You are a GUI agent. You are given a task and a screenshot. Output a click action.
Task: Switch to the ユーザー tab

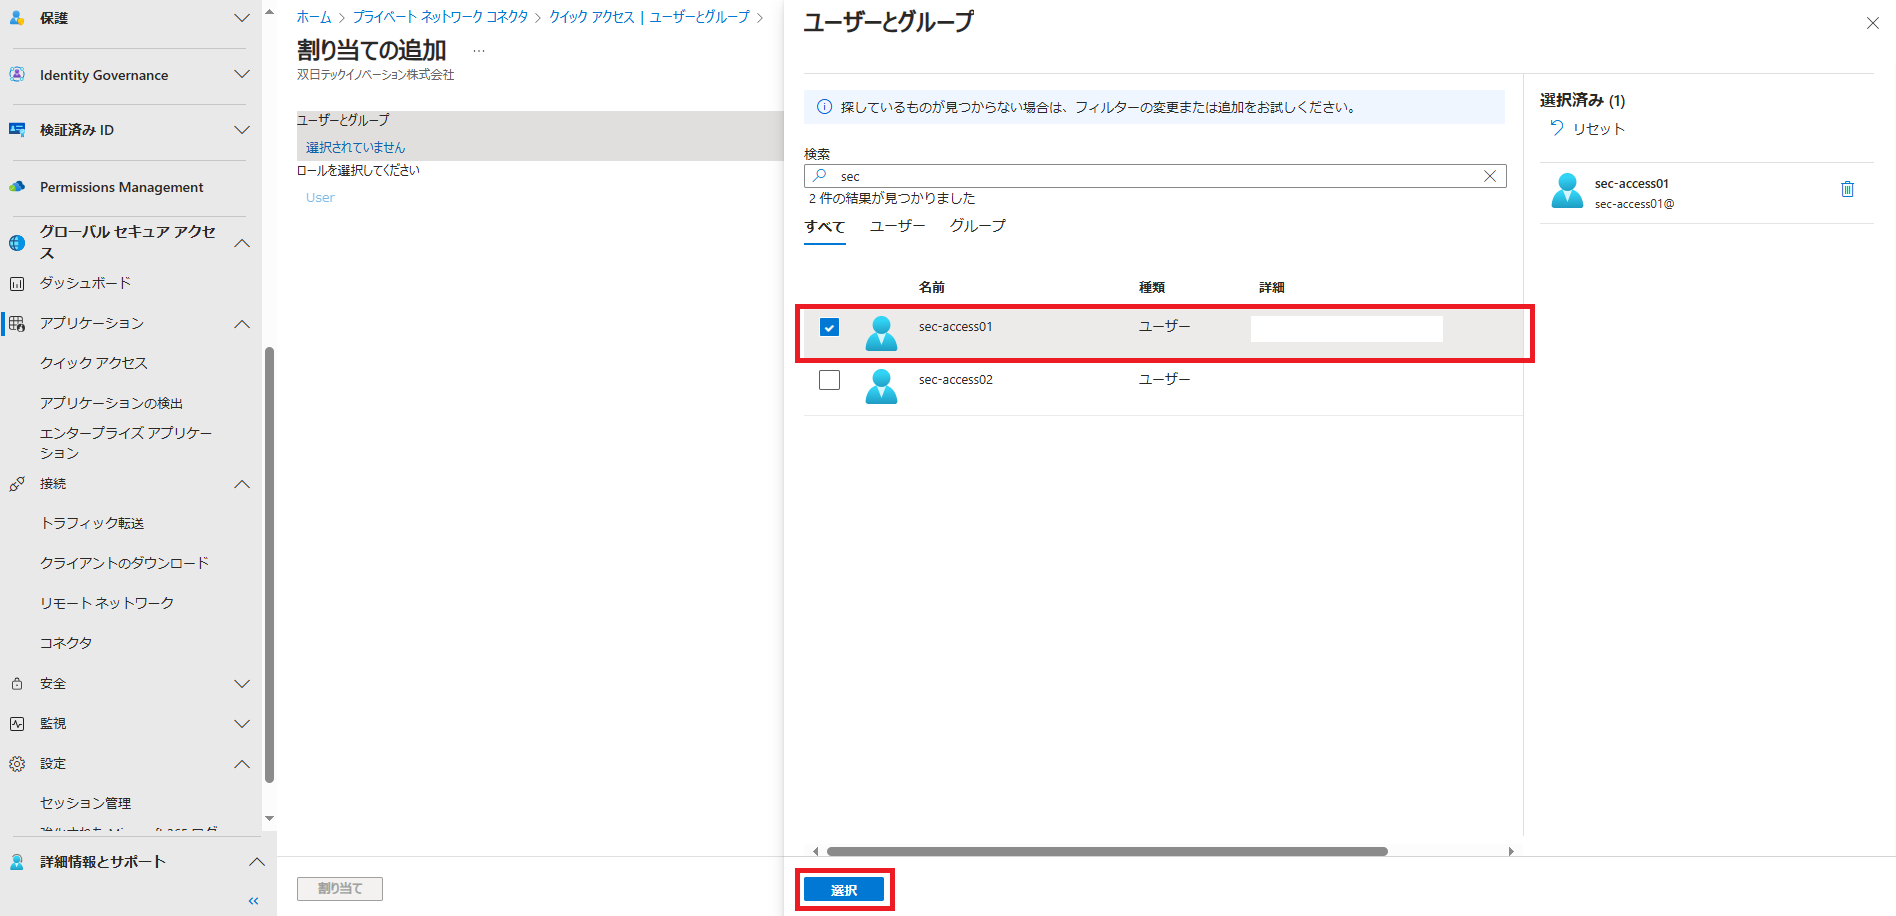tap(898, 226)
